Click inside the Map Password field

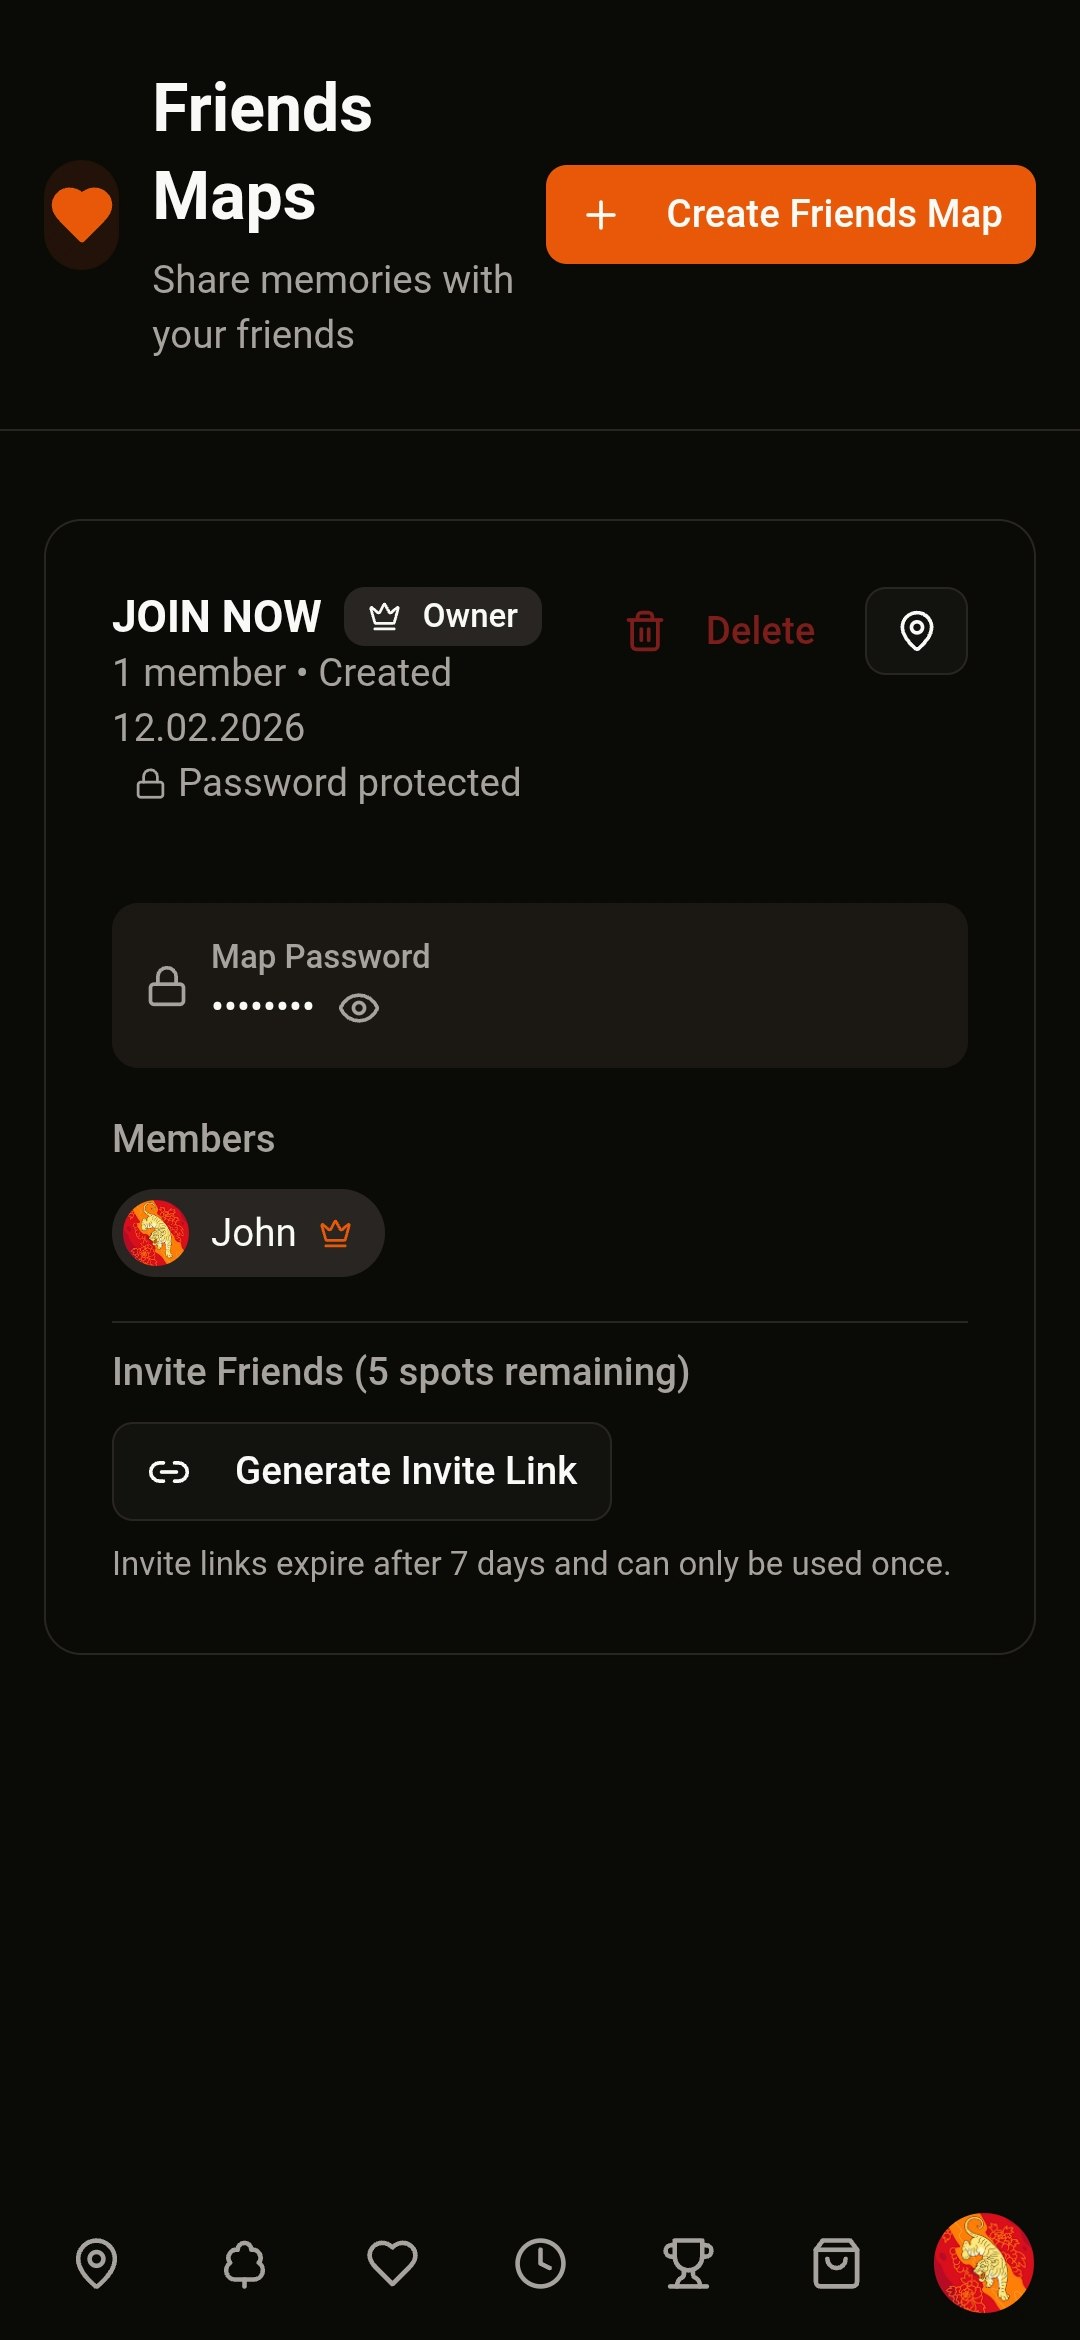click(540, 985)
